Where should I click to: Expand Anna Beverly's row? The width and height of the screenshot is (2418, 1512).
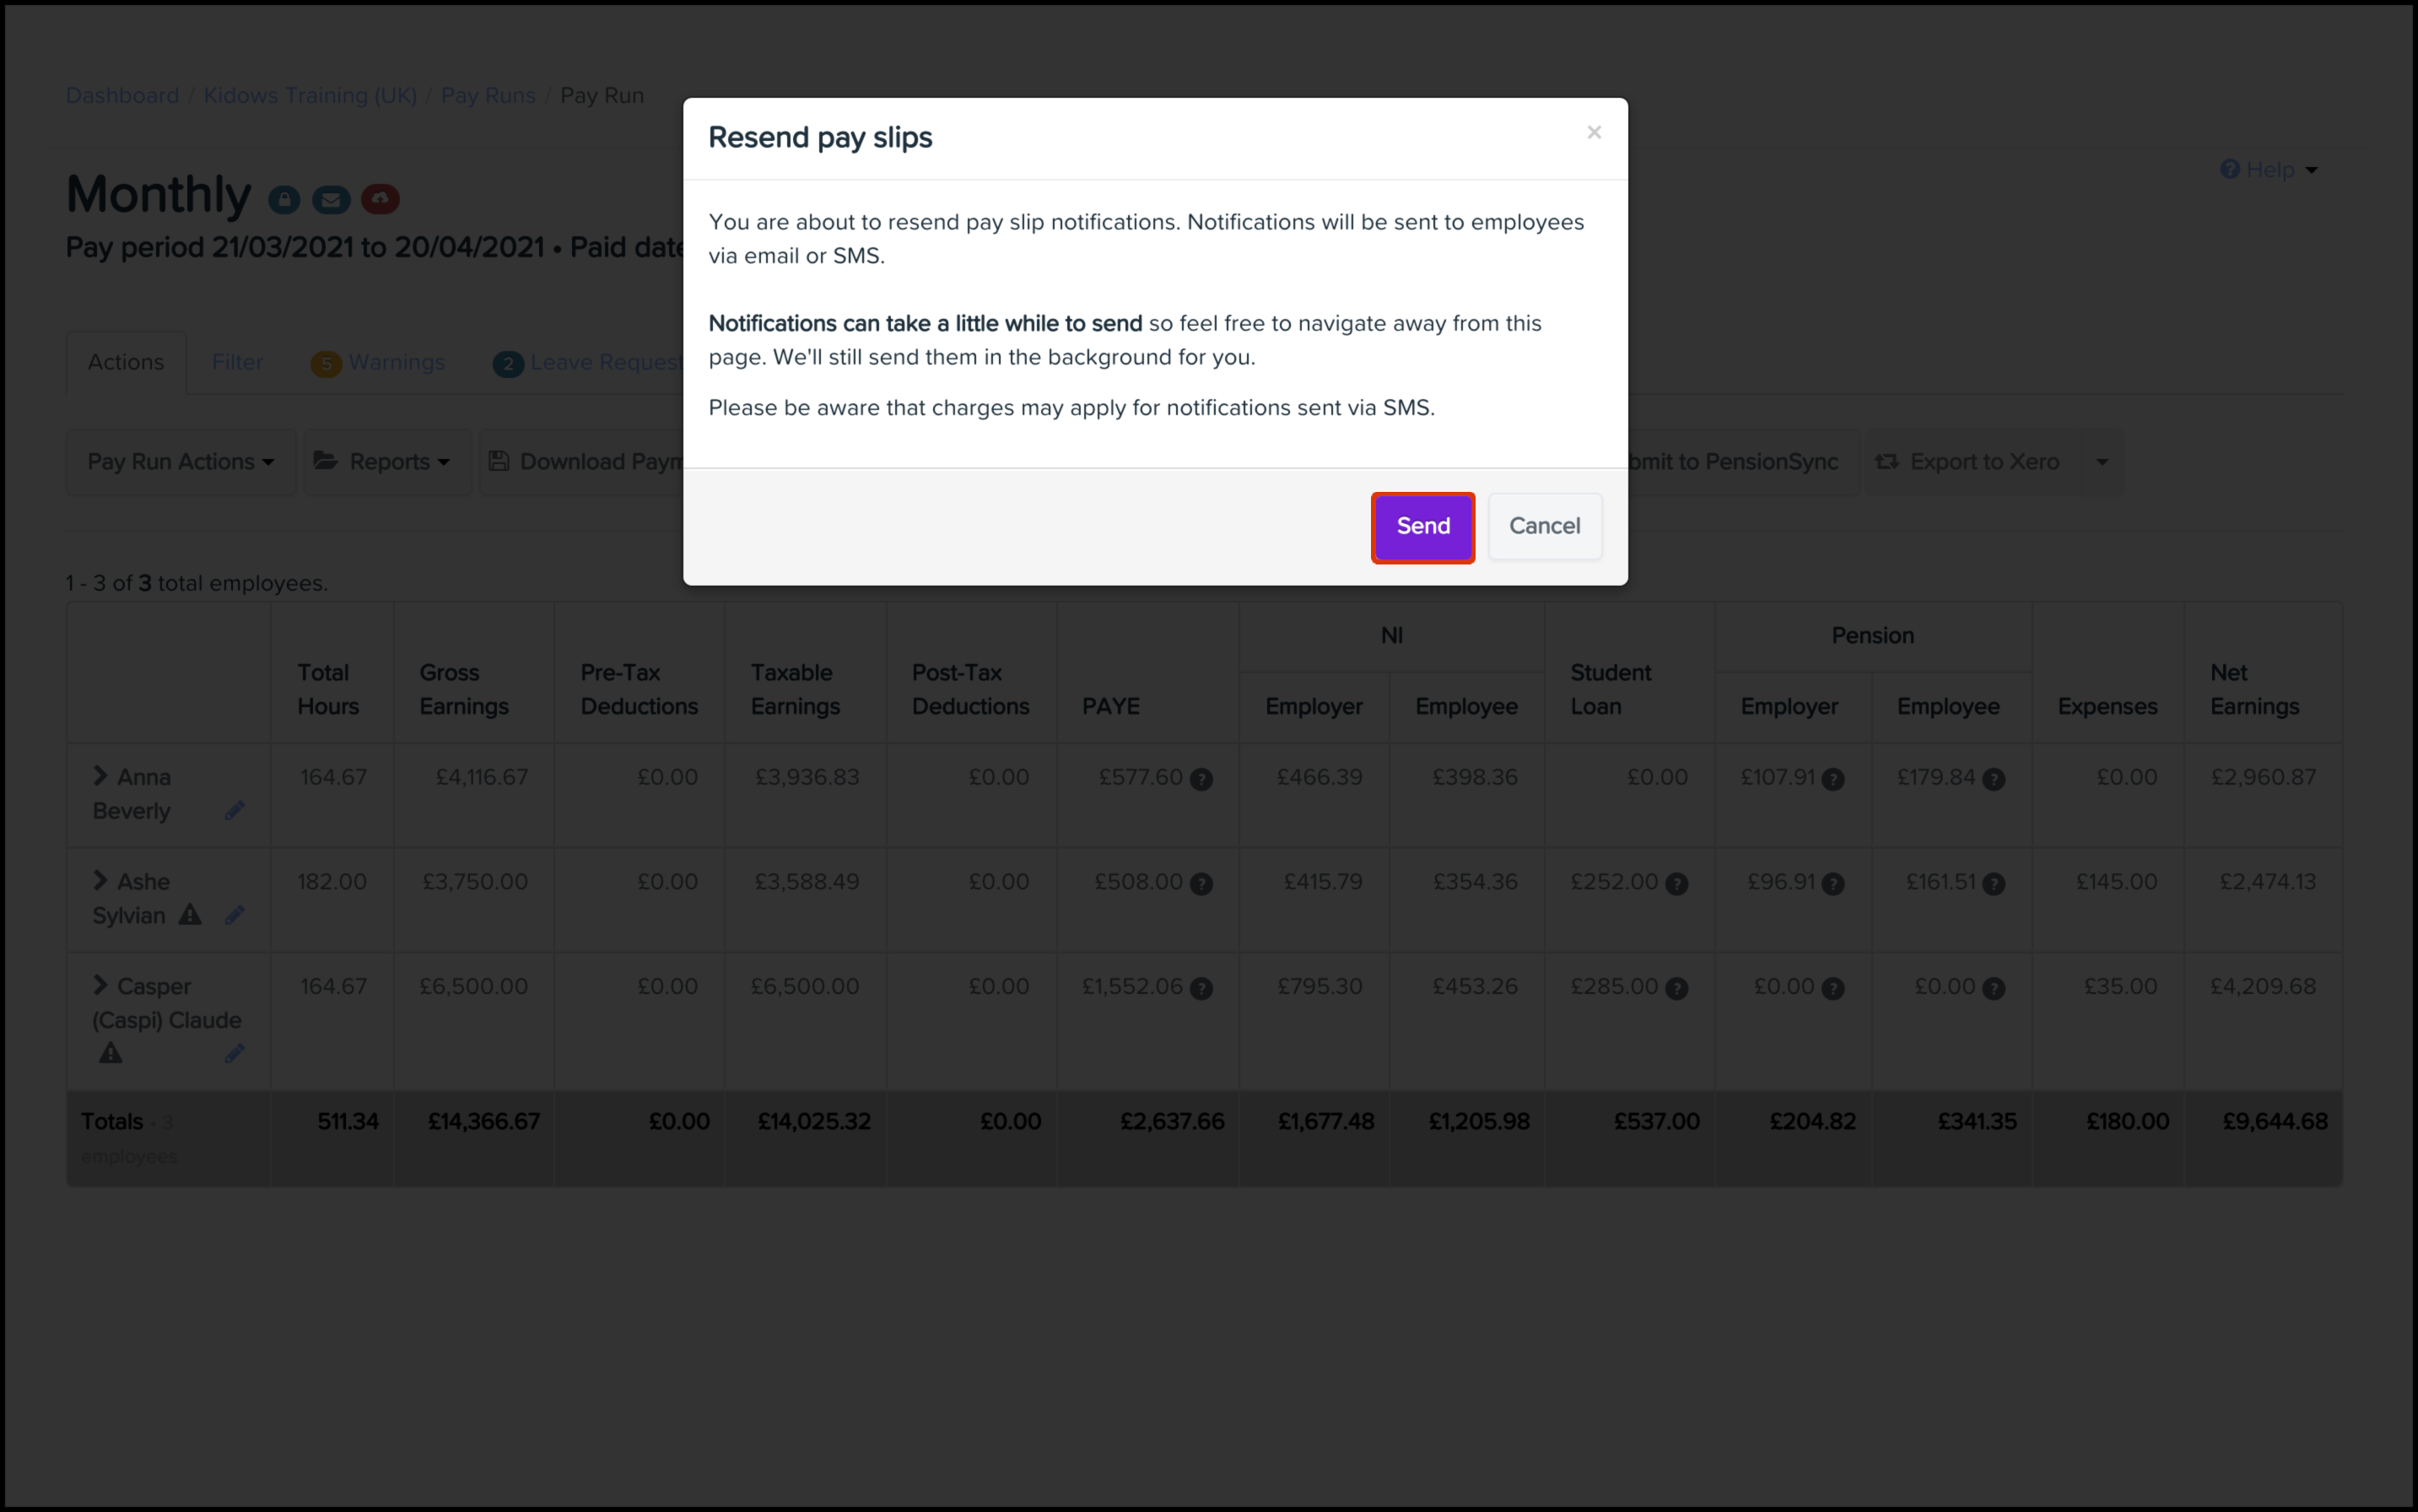coord(100,776)
